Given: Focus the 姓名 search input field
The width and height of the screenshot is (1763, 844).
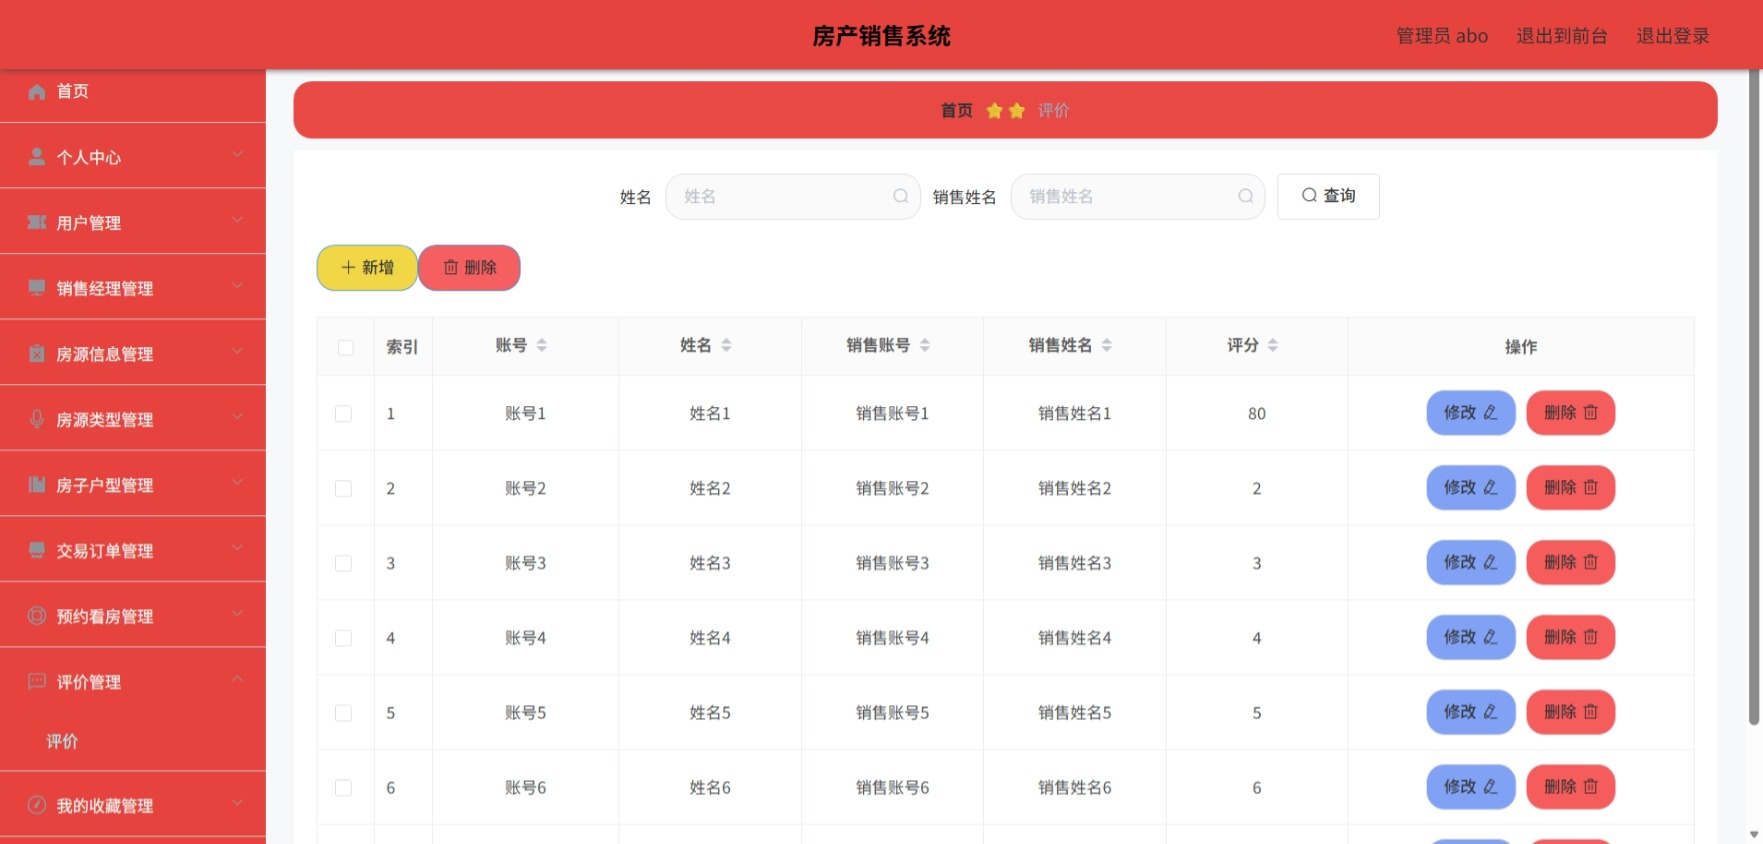Looking at the screenshot, I should pos(792,196).
